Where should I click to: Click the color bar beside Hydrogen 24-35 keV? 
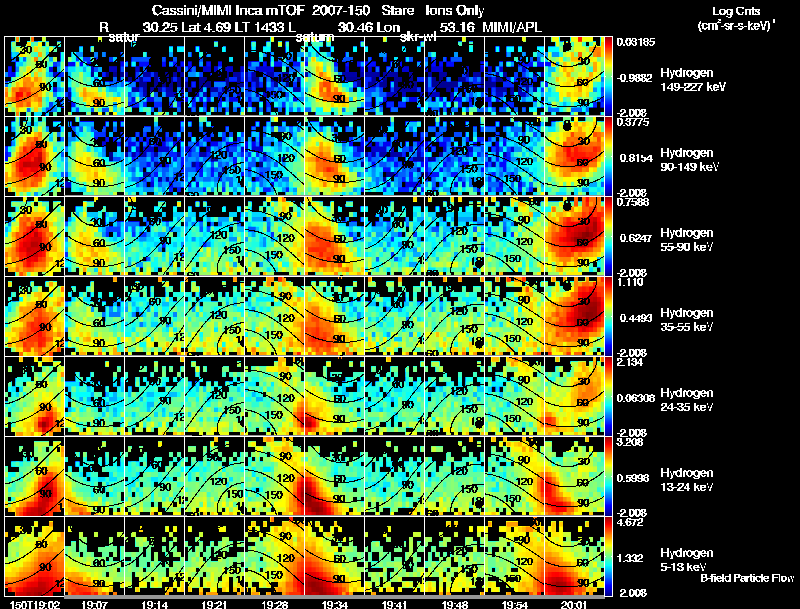point(608,396)
